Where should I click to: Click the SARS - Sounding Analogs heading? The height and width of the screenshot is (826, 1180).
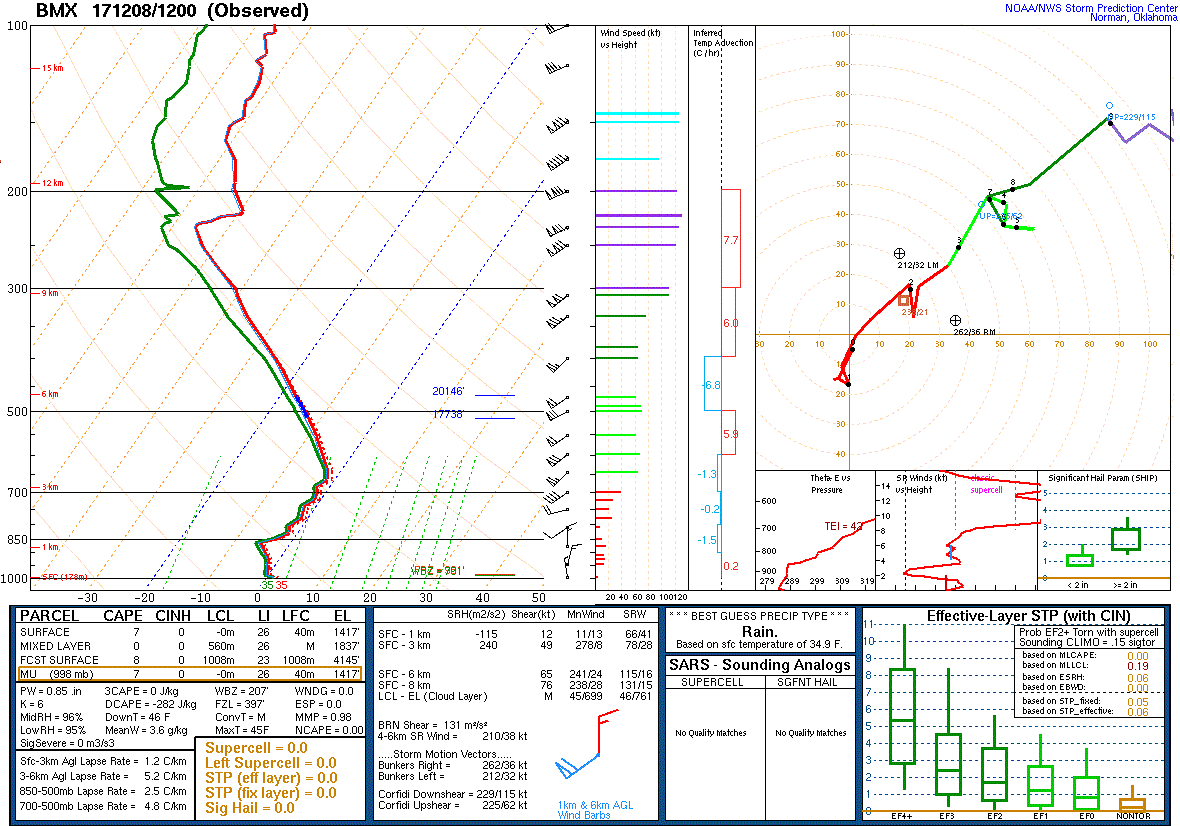(759, 665)
